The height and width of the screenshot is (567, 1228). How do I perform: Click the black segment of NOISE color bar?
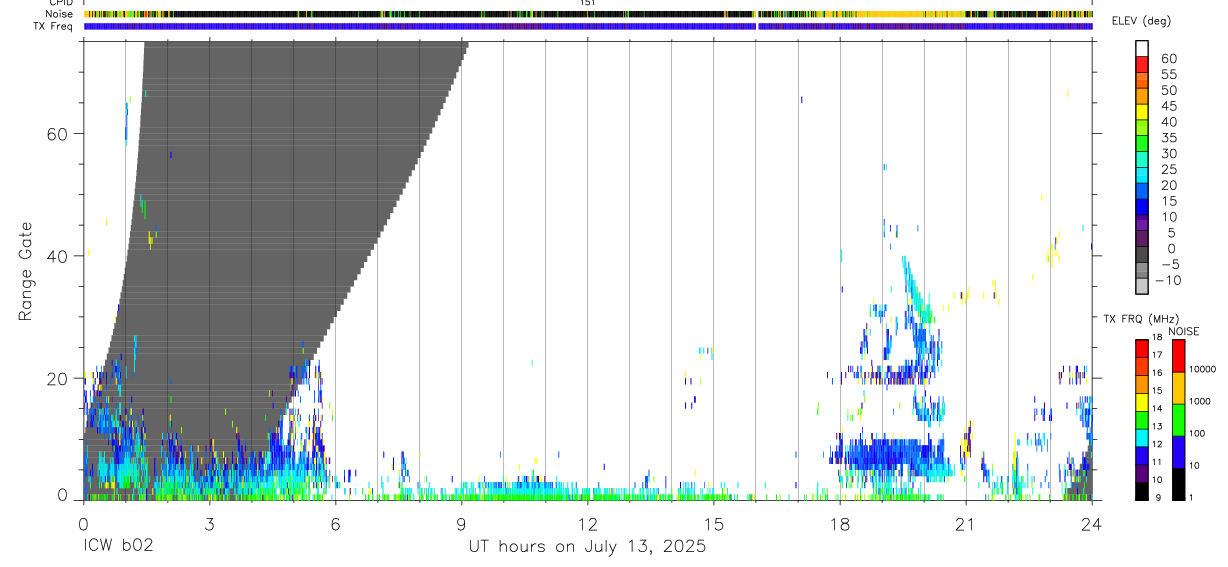tap(1178, 484)
